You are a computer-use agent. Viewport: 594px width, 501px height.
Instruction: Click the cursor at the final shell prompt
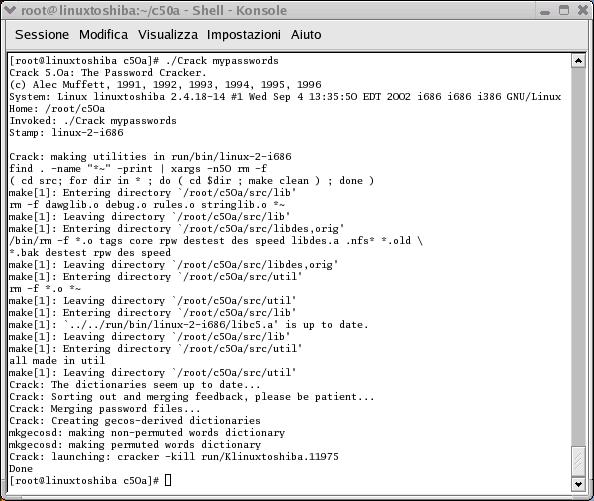(168, 480)
